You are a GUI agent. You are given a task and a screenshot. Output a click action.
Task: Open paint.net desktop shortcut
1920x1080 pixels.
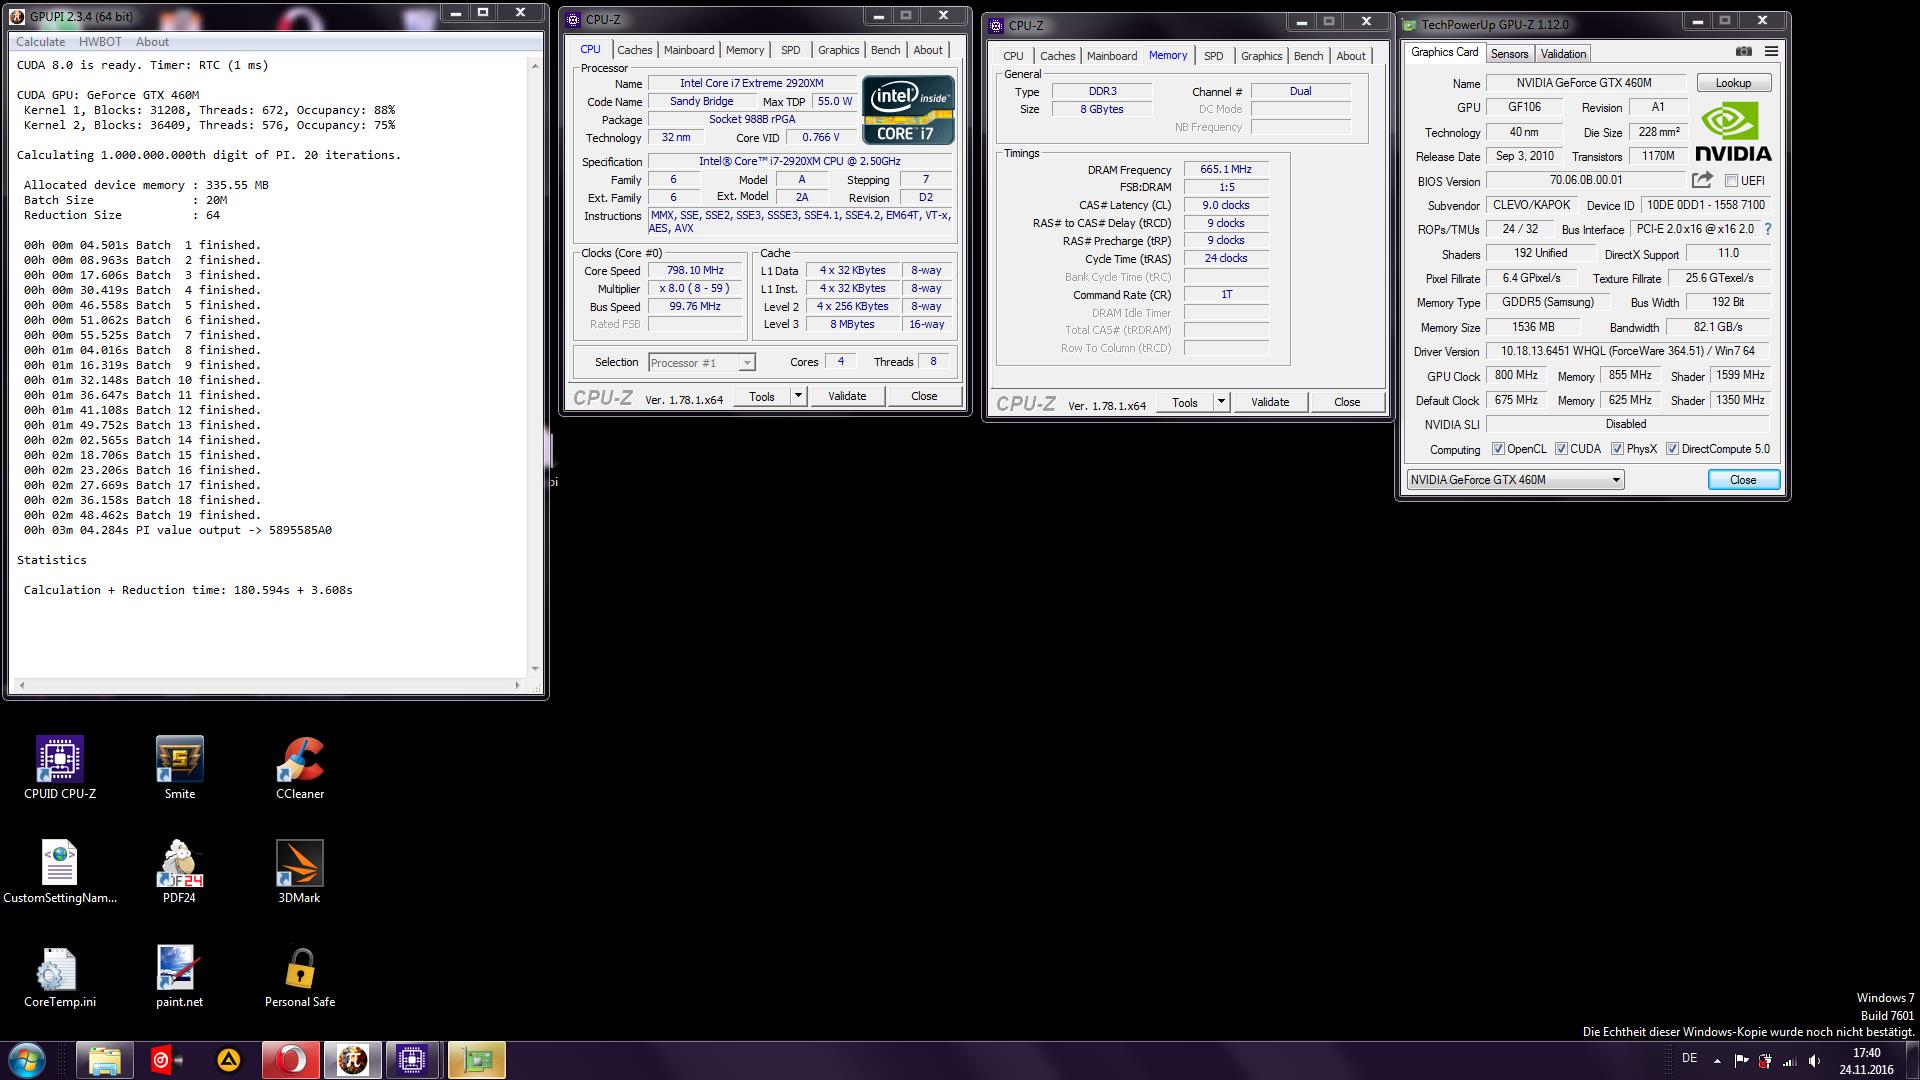coord(180,976)
